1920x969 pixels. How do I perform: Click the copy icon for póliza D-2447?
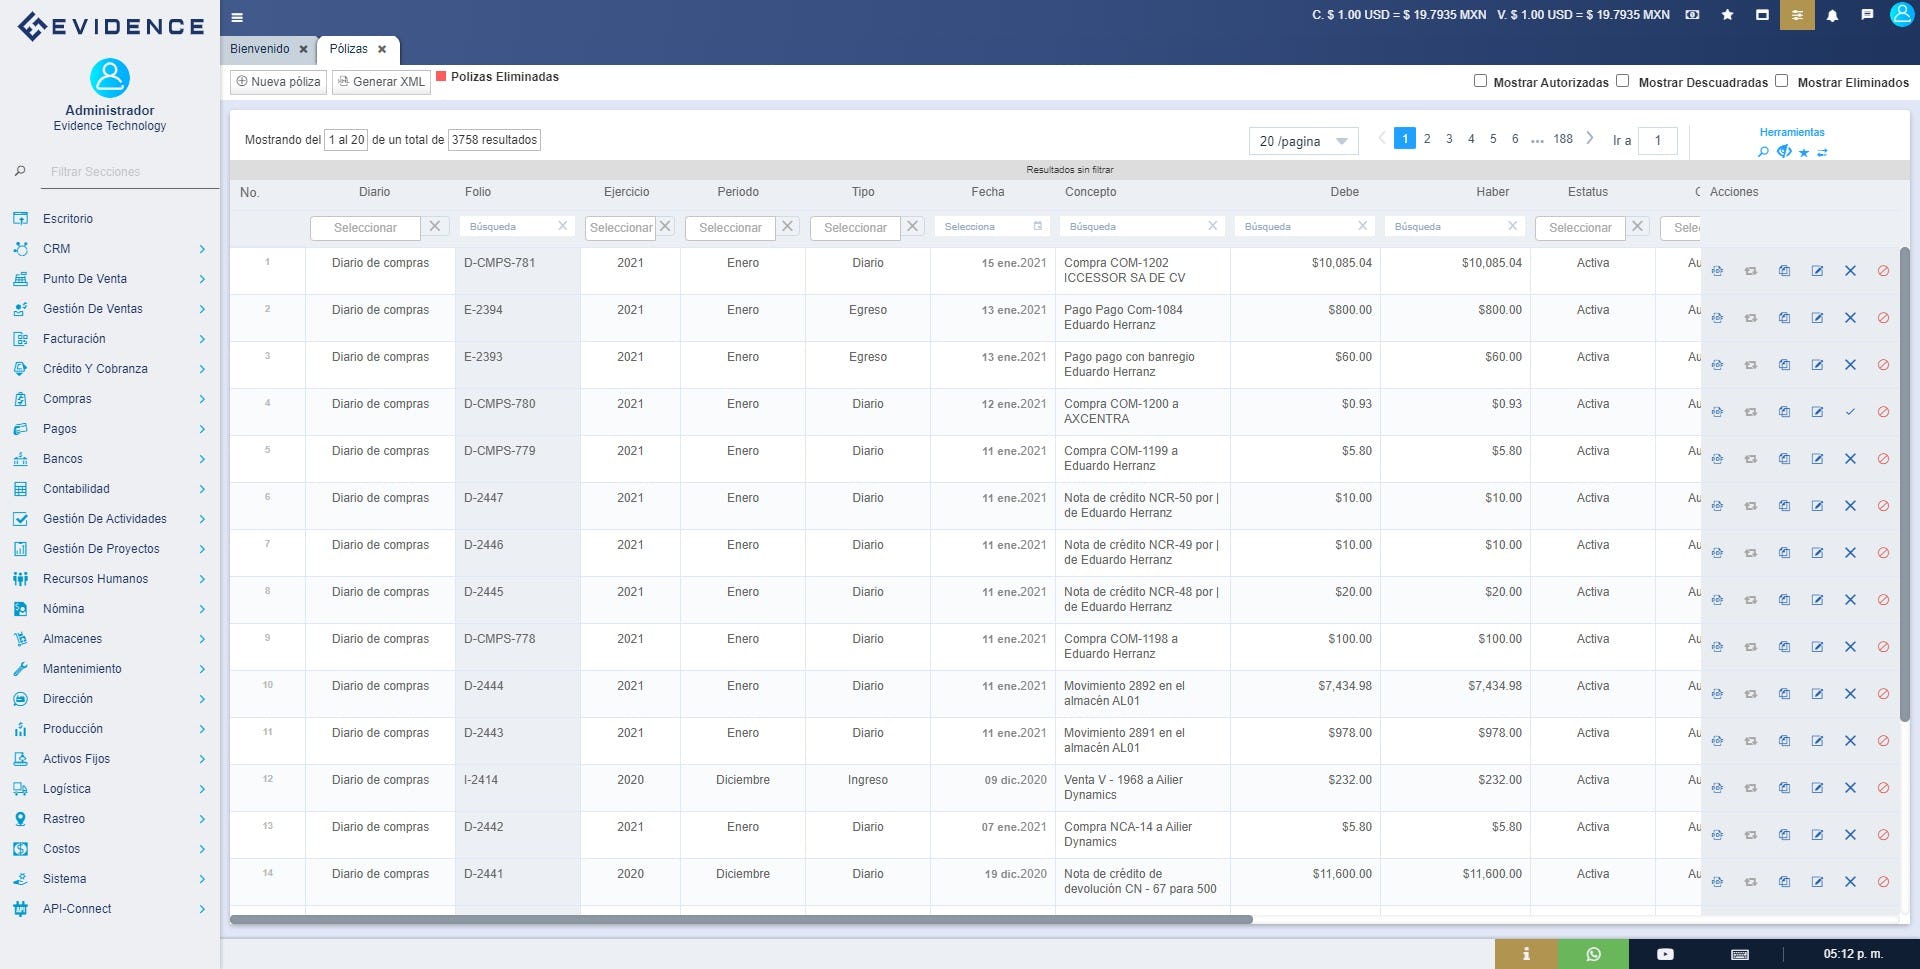1784,505
